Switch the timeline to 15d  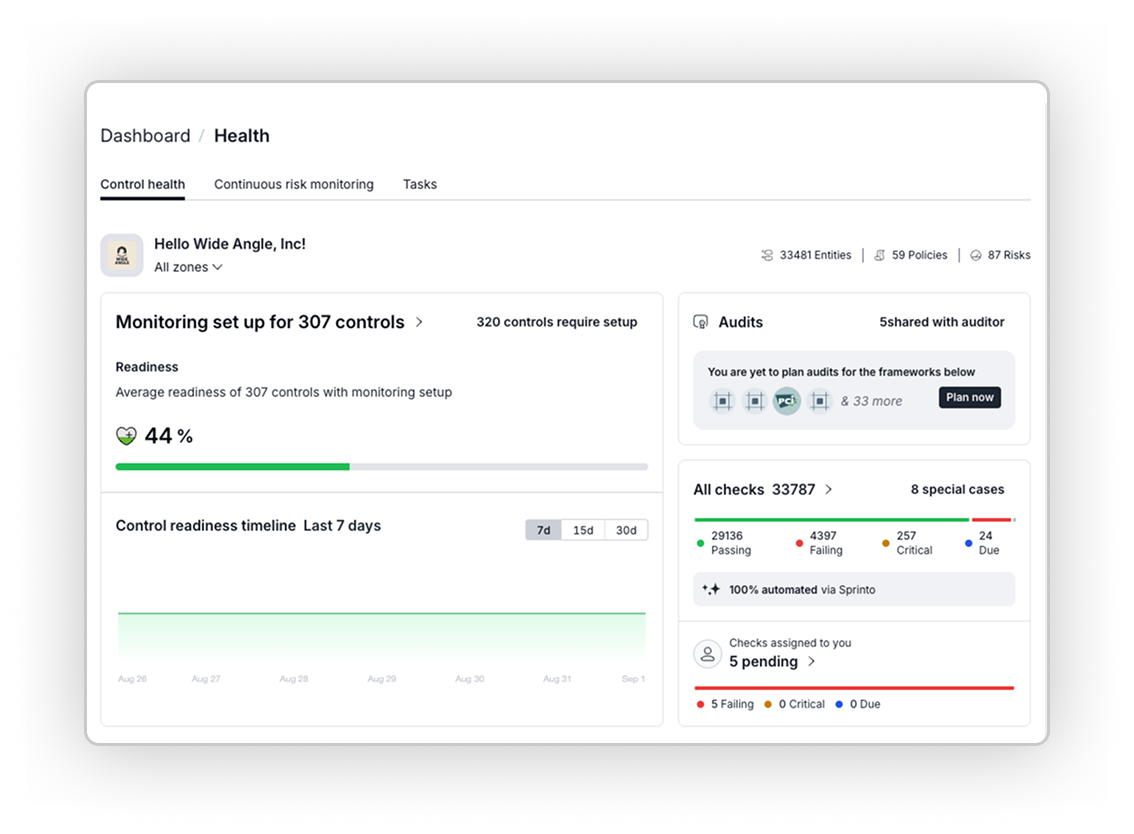pos(583,530)
